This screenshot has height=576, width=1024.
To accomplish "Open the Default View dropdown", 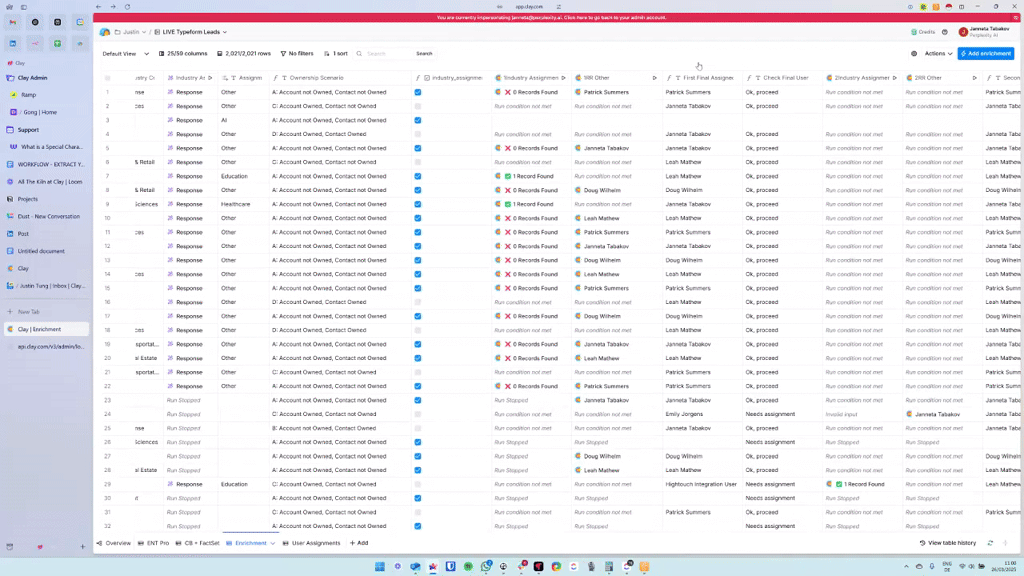I will [x=125, y=53].
